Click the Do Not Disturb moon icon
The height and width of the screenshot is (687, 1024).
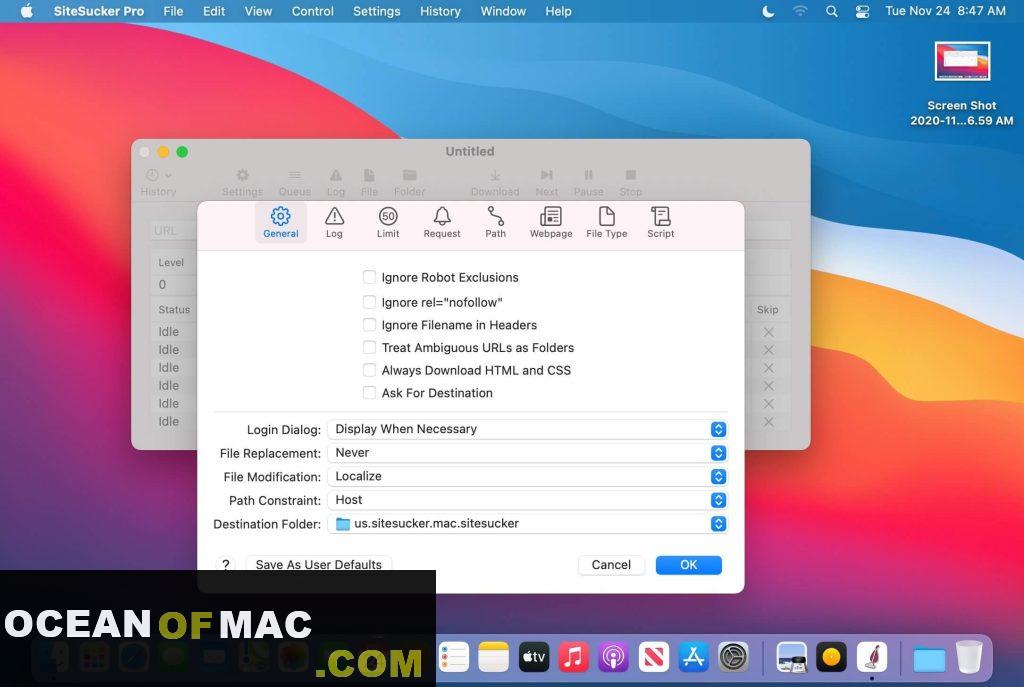tap(769, 11)
